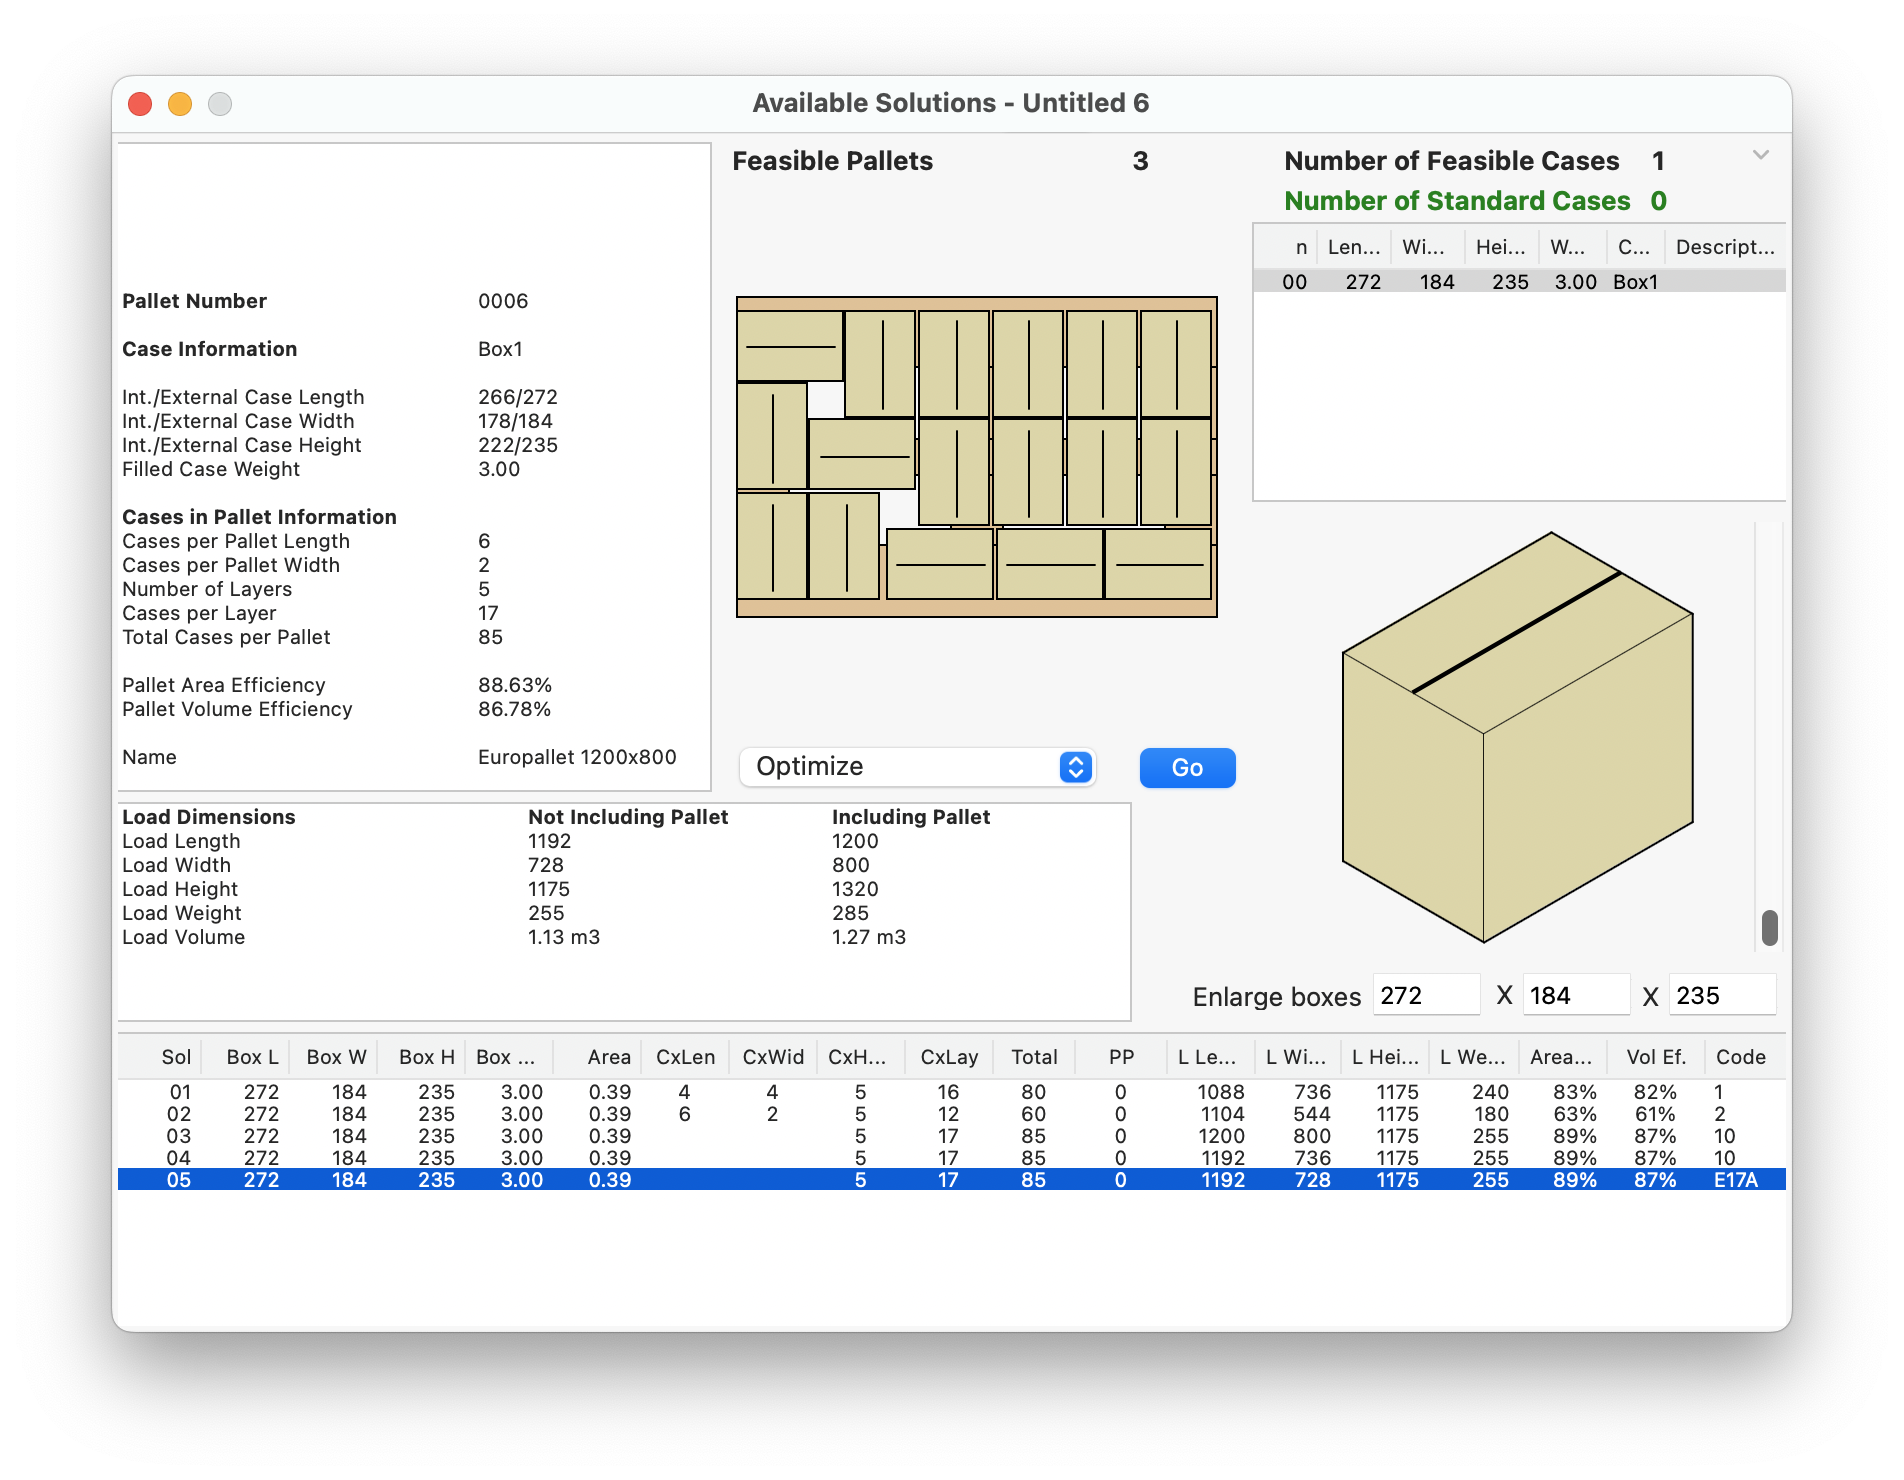Click the Pallet Number value 0006

pyautogui.click(x=503, y=301)
